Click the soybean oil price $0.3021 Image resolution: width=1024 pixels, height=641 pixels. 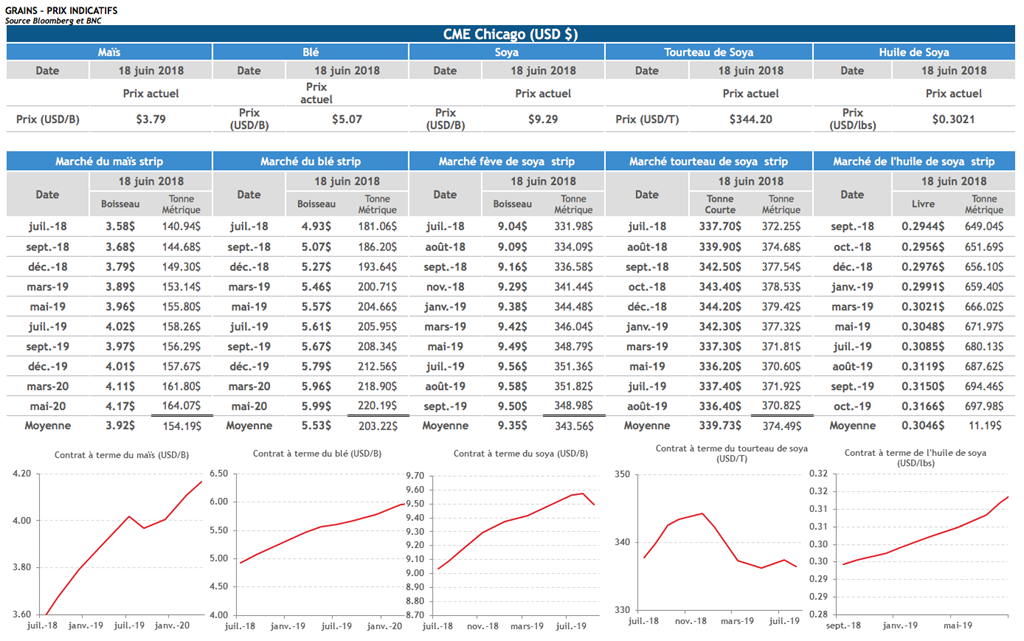(x=952, y=118)
